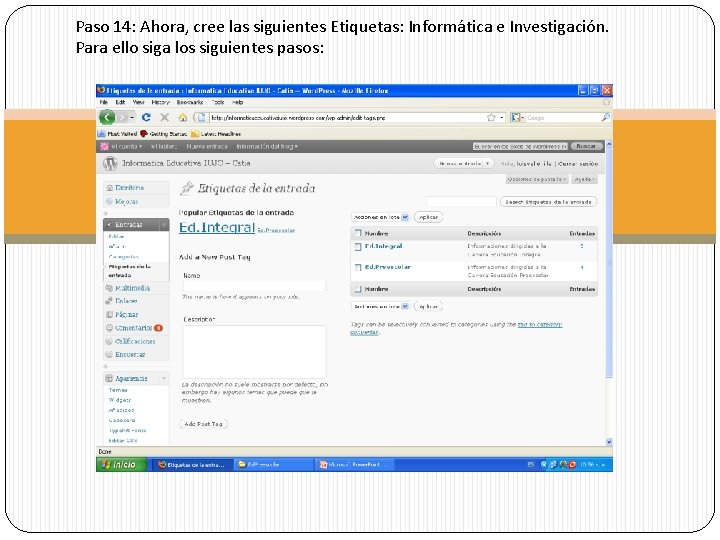Check the Ed.Preescolar tag checkbox

(358, 267)
